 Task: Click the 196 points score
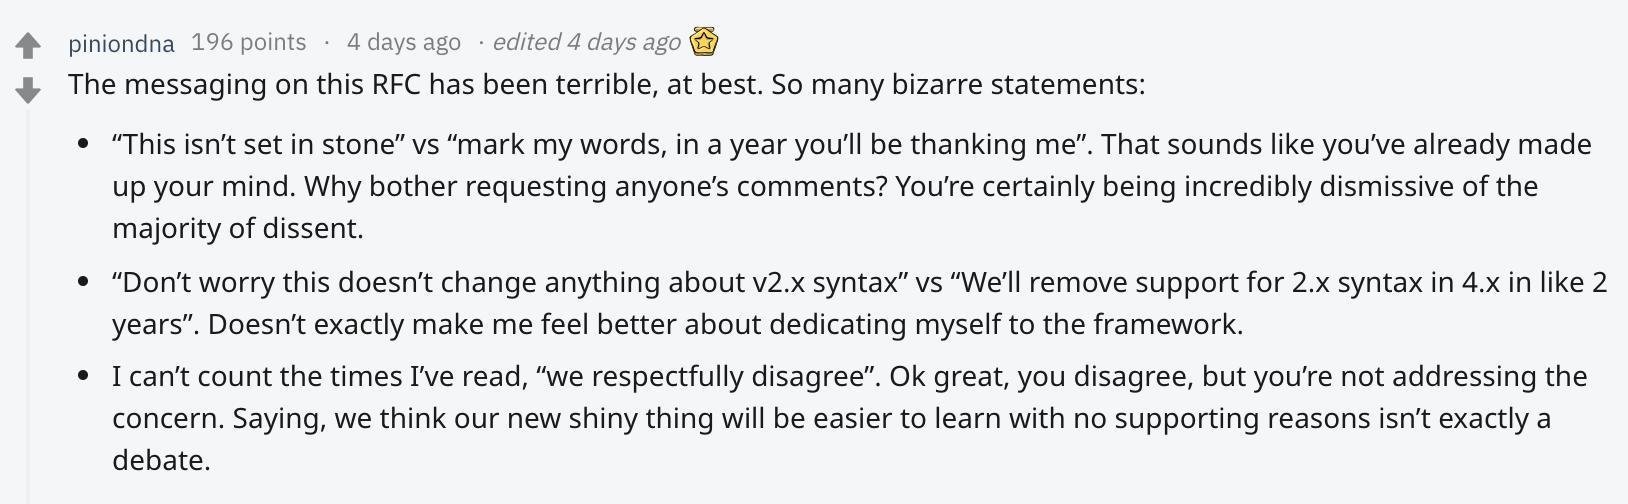(x=249, y=42)
